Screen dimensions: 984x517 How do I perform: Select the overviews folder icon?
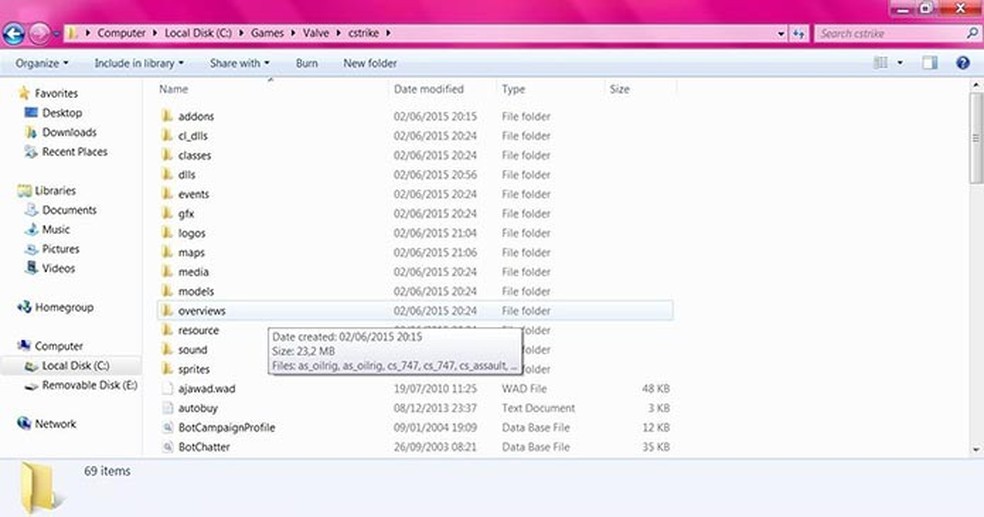(167, 311)
